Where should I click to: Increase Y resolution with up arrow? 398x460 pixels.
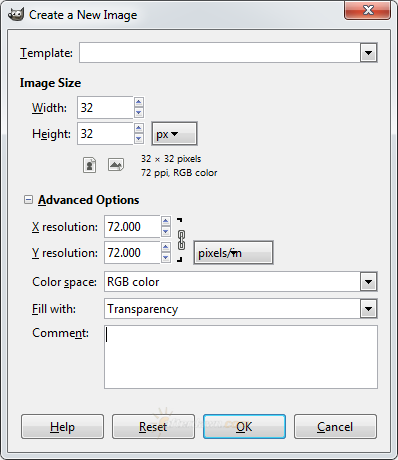[166, 247]
